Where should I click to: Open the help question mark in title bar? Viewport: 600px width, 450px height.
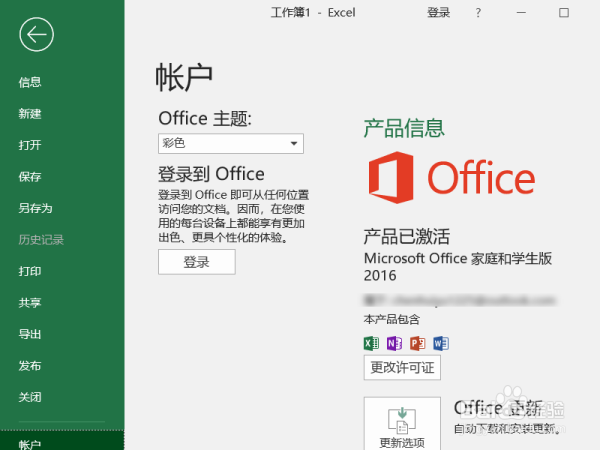coord(478,13)
